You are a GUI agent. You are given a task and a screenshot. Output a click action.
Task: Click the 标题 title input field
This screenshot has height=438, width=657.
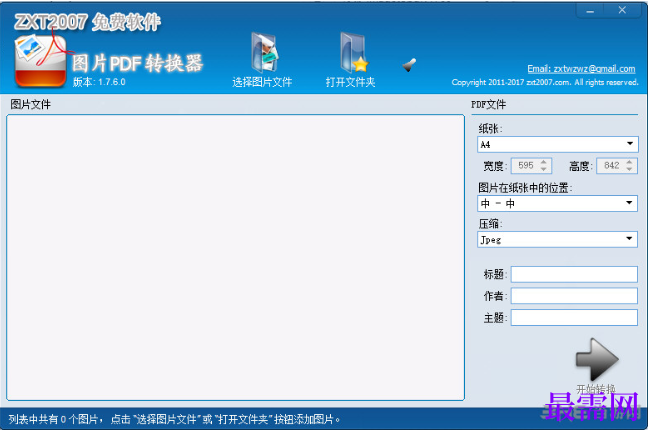(574, 274)
